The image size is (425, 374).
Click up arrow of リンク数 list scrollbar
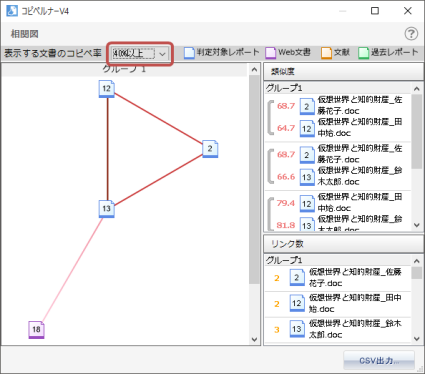[417, 261]
